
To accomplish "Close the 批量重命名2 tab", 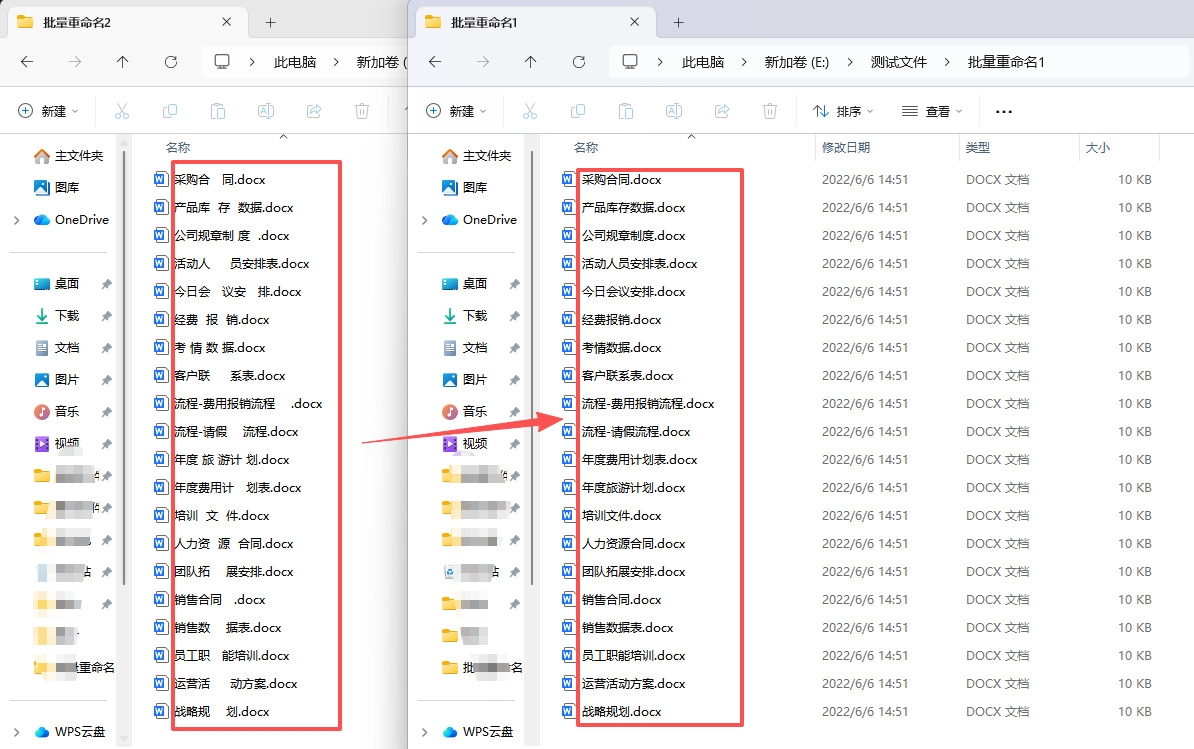I will 226,22.
